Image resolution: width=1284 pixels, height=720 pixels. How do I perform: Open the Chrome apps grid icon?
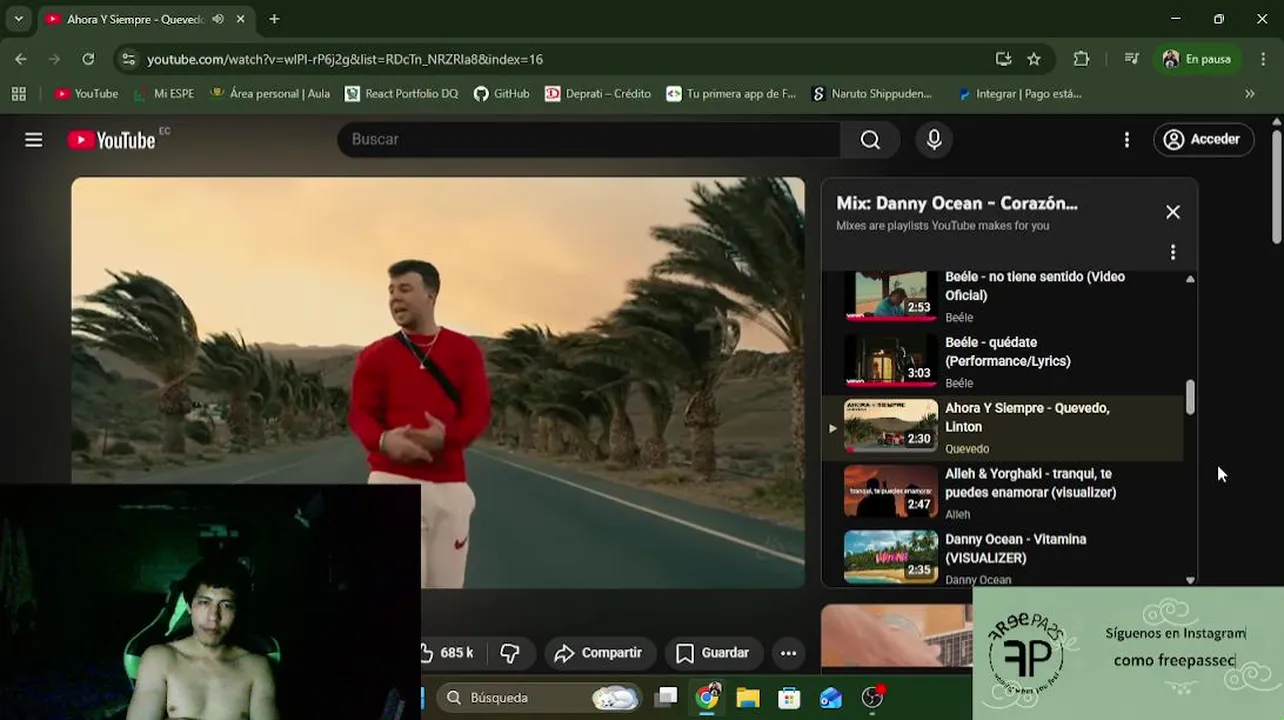(18, 93)
